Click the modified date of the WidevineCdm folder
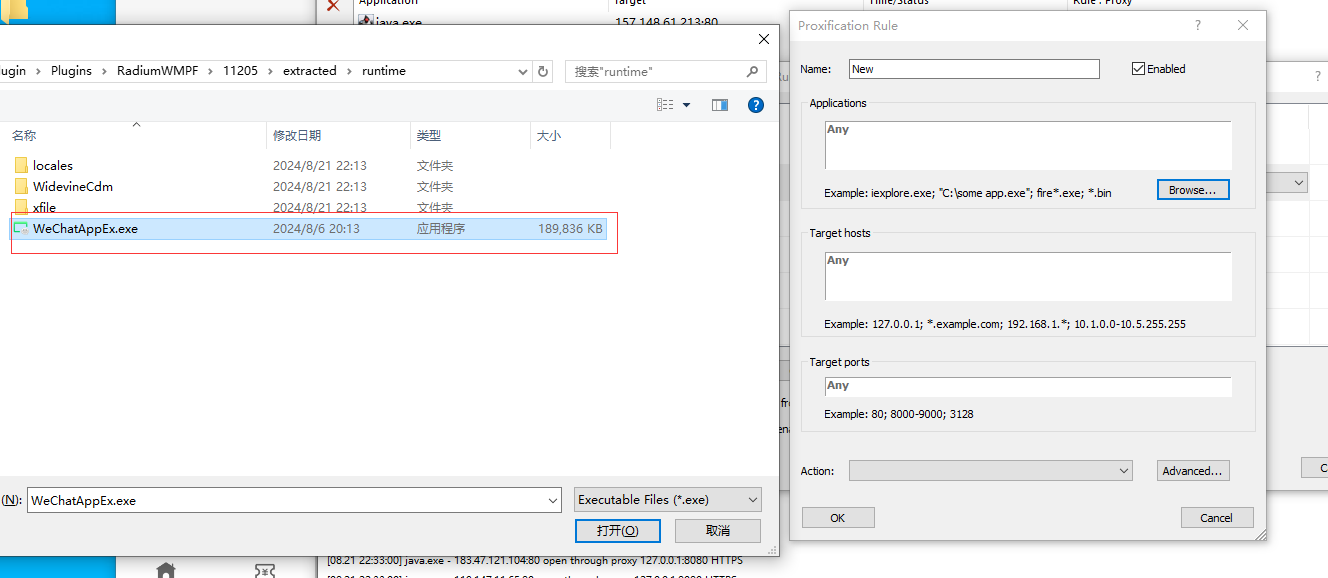The width and height of the screenshot is (1328, 578). click(x=320, y=186)
